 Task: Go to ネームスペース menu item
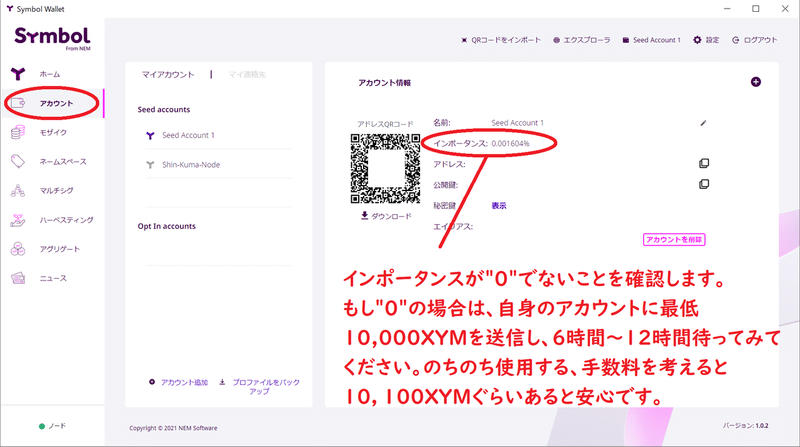pyautogui.click(x=63, y=162)
